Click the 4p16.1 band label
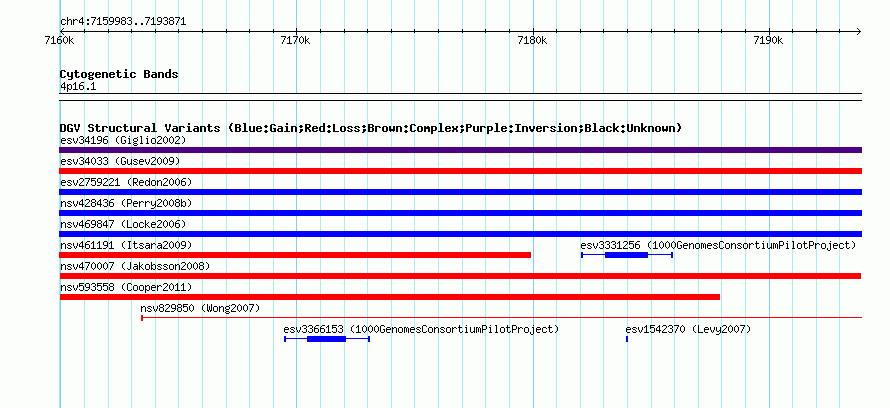This screenshot has height=408, width=890. point(78,87)
